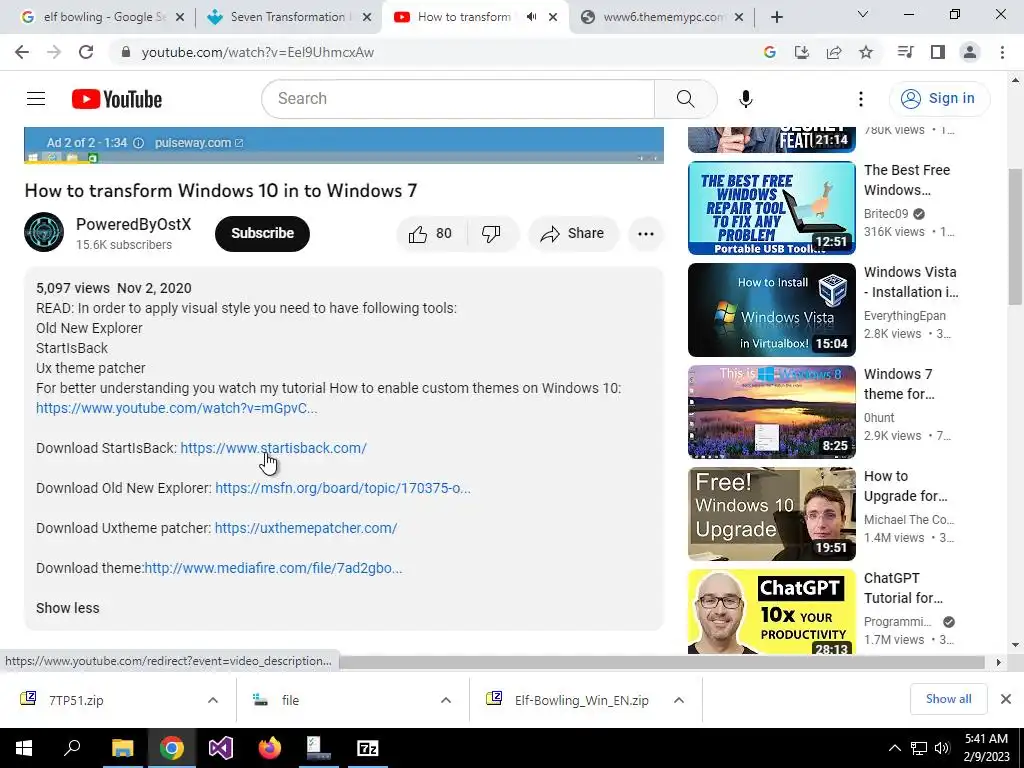Toggle Chrome side panel
Image resolution: width=1024 pixels, height=768 pixels.
click(938, 52)
